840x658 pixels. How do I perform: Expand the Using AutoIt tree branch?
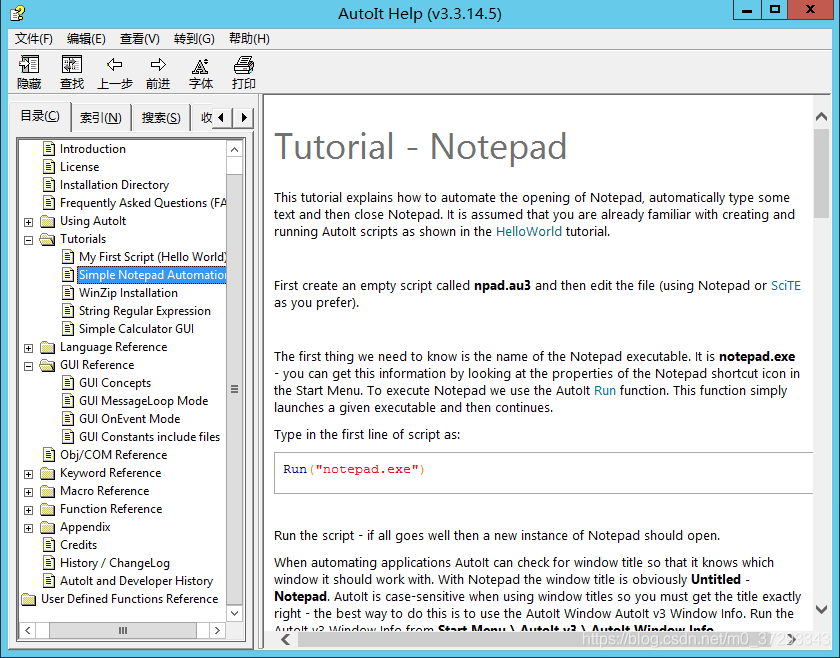(29, 220)
